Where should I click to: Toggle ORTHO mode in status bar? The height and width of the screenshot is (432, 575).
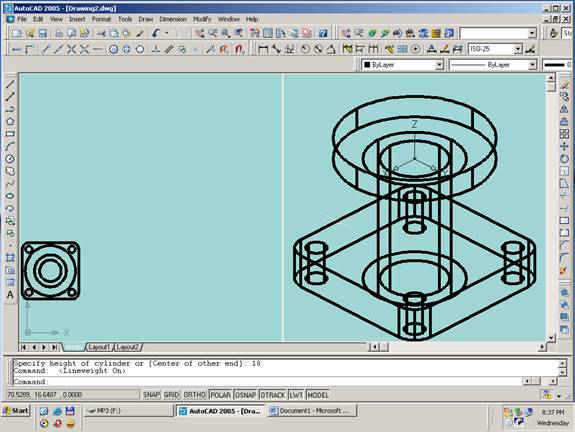coord(194,395)
